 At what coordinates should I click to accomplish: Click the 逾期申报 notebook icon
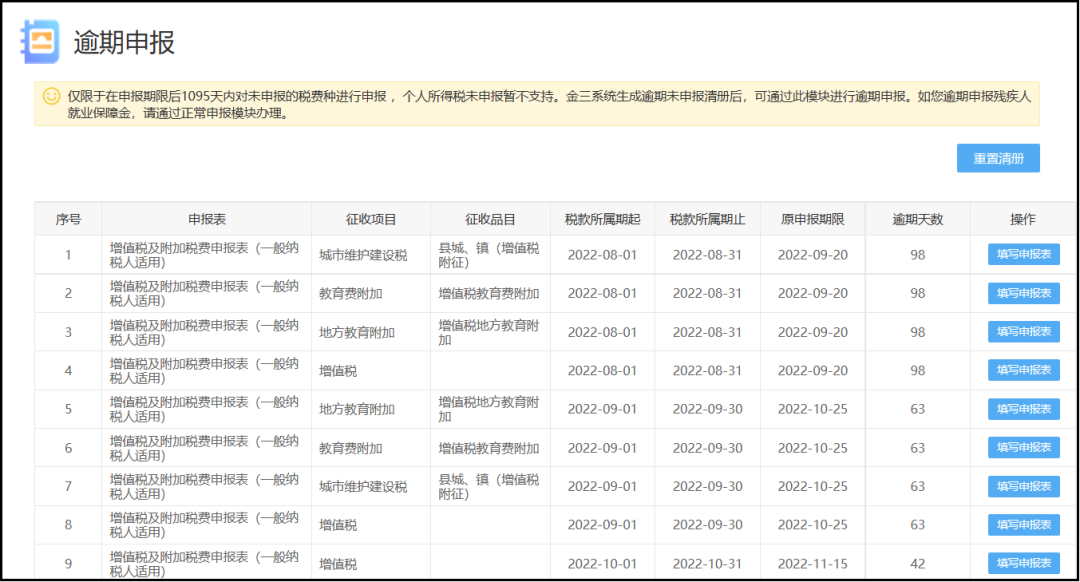[40, 42]
